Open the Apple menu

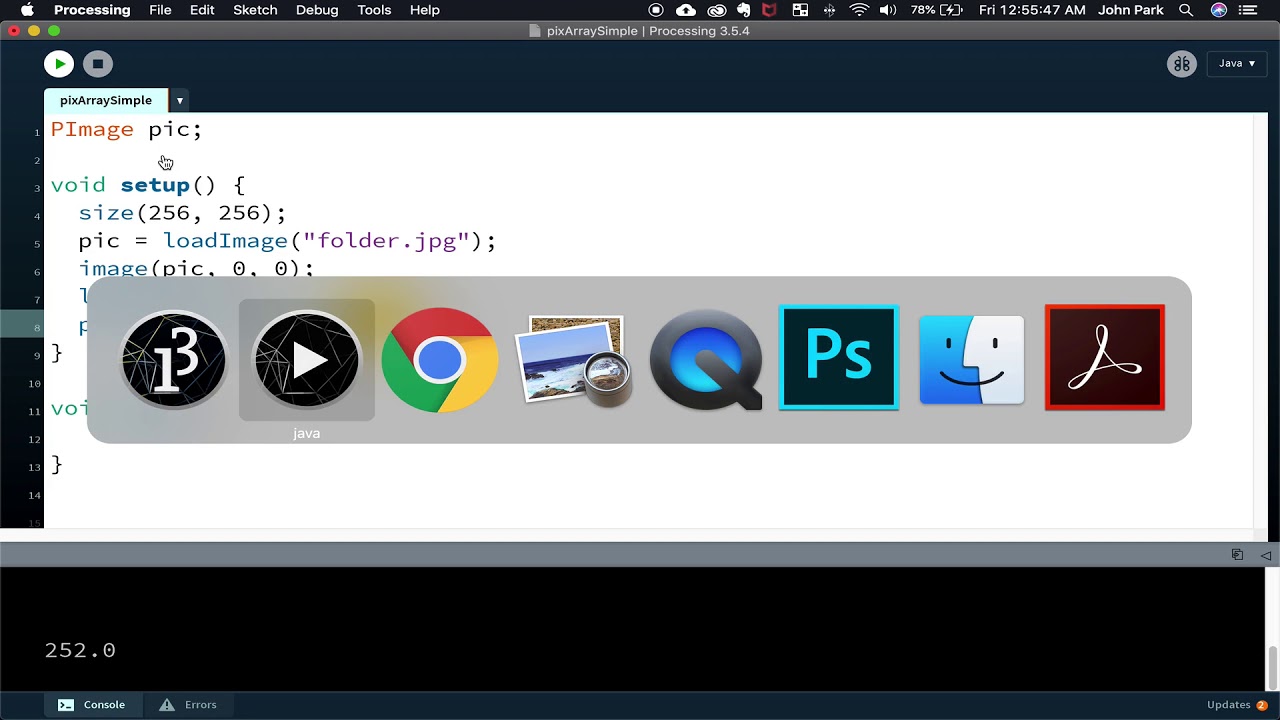click(27, 10)
